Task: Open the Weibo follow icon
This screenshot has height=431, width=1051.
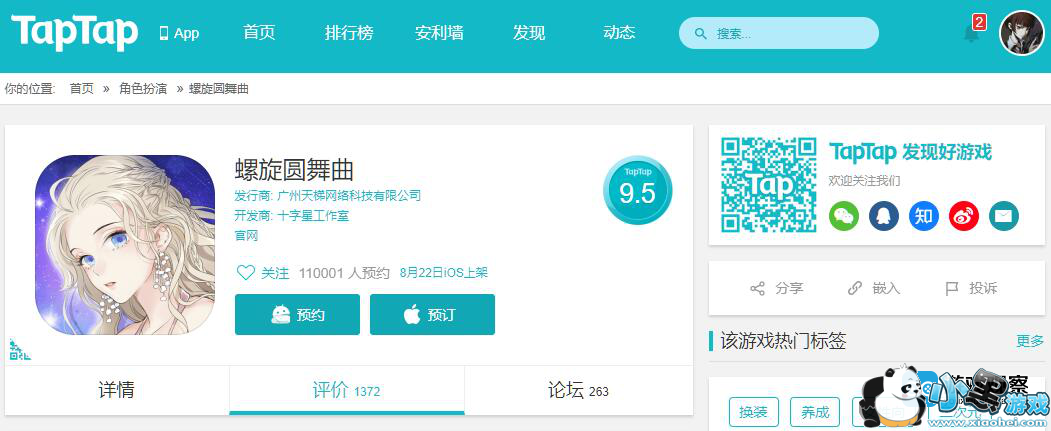Action: 964,216
